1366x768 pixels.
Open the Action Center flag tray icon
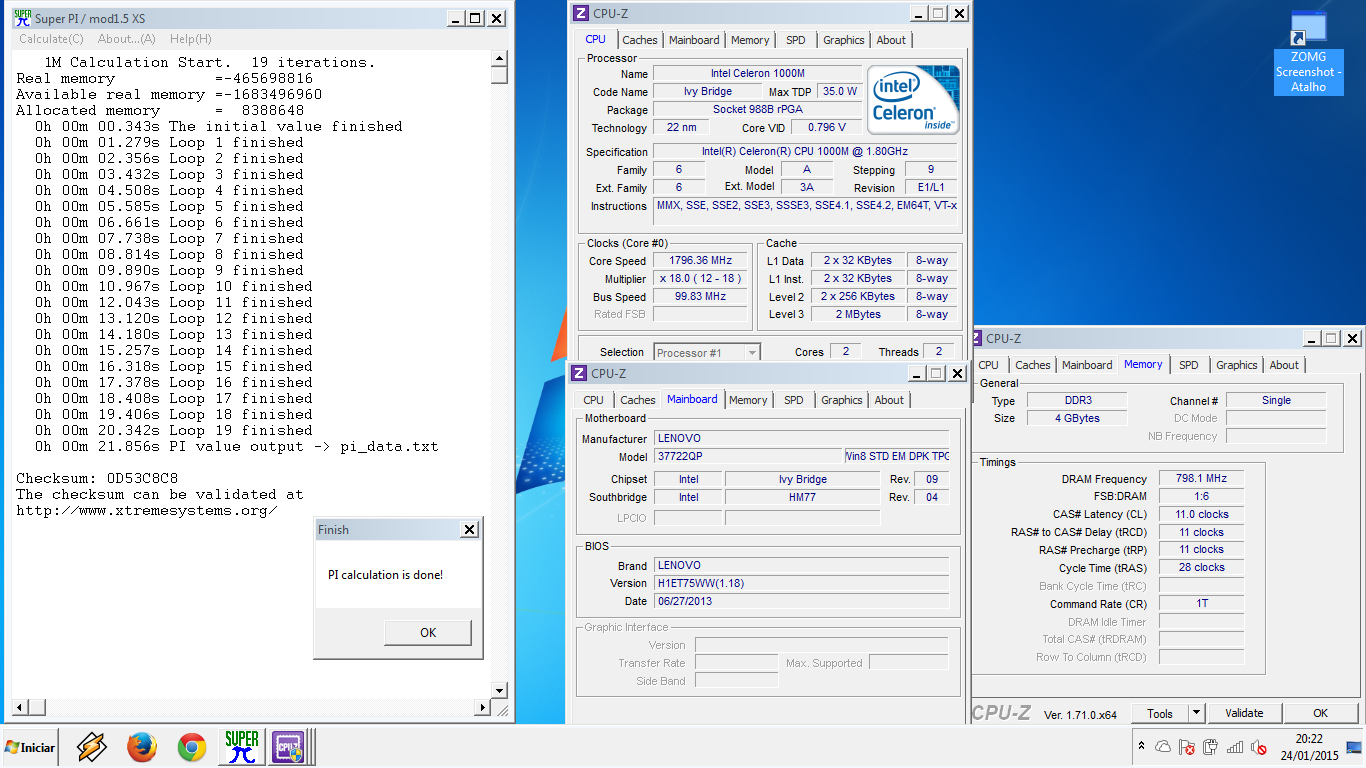(x=1187, y=746)
